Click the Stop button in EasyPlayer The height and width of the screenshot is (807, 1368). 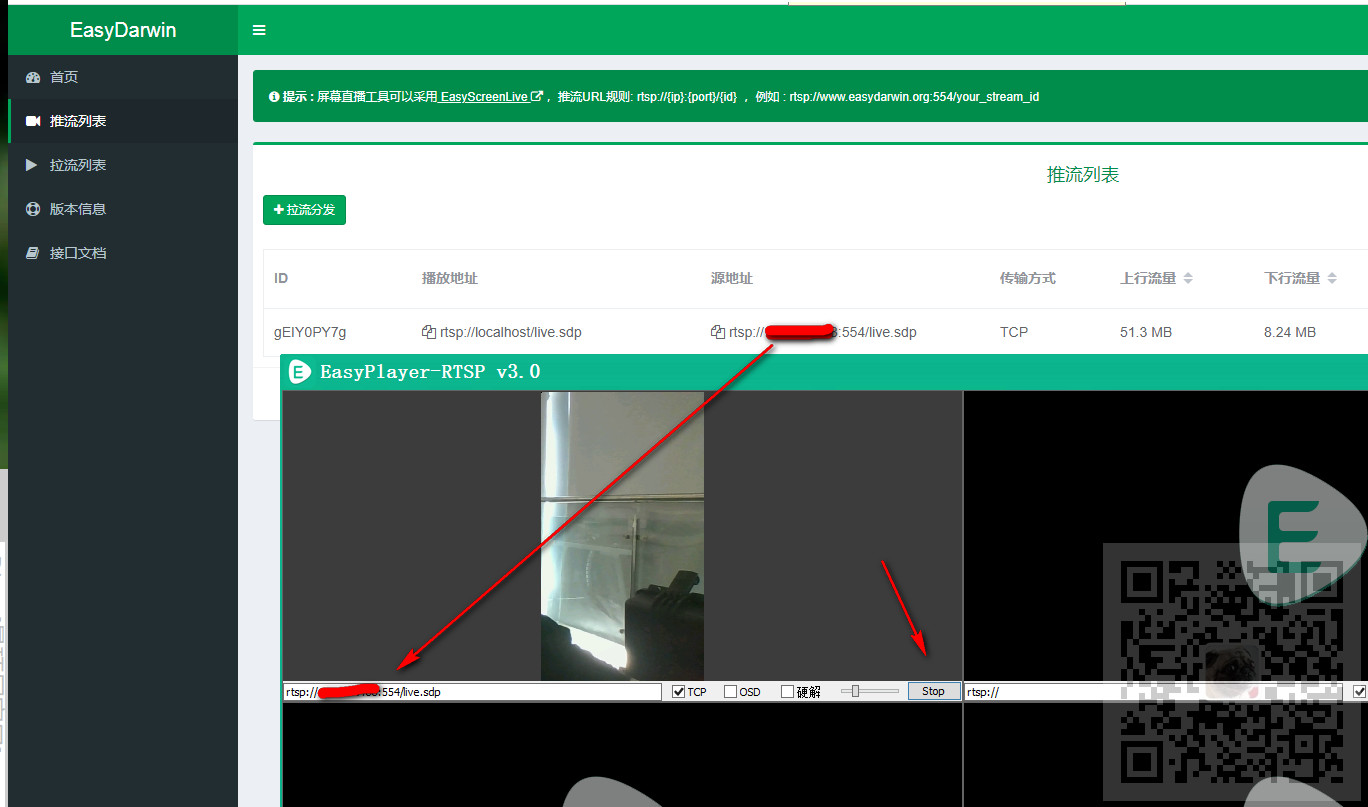(x=933, y=691)
